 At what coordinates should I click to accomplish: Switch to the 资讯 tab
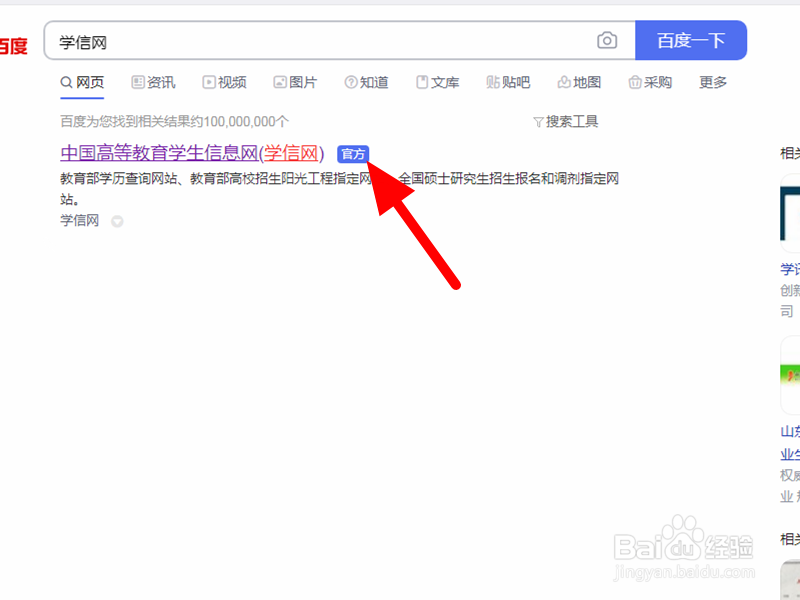tap(154, 82)
